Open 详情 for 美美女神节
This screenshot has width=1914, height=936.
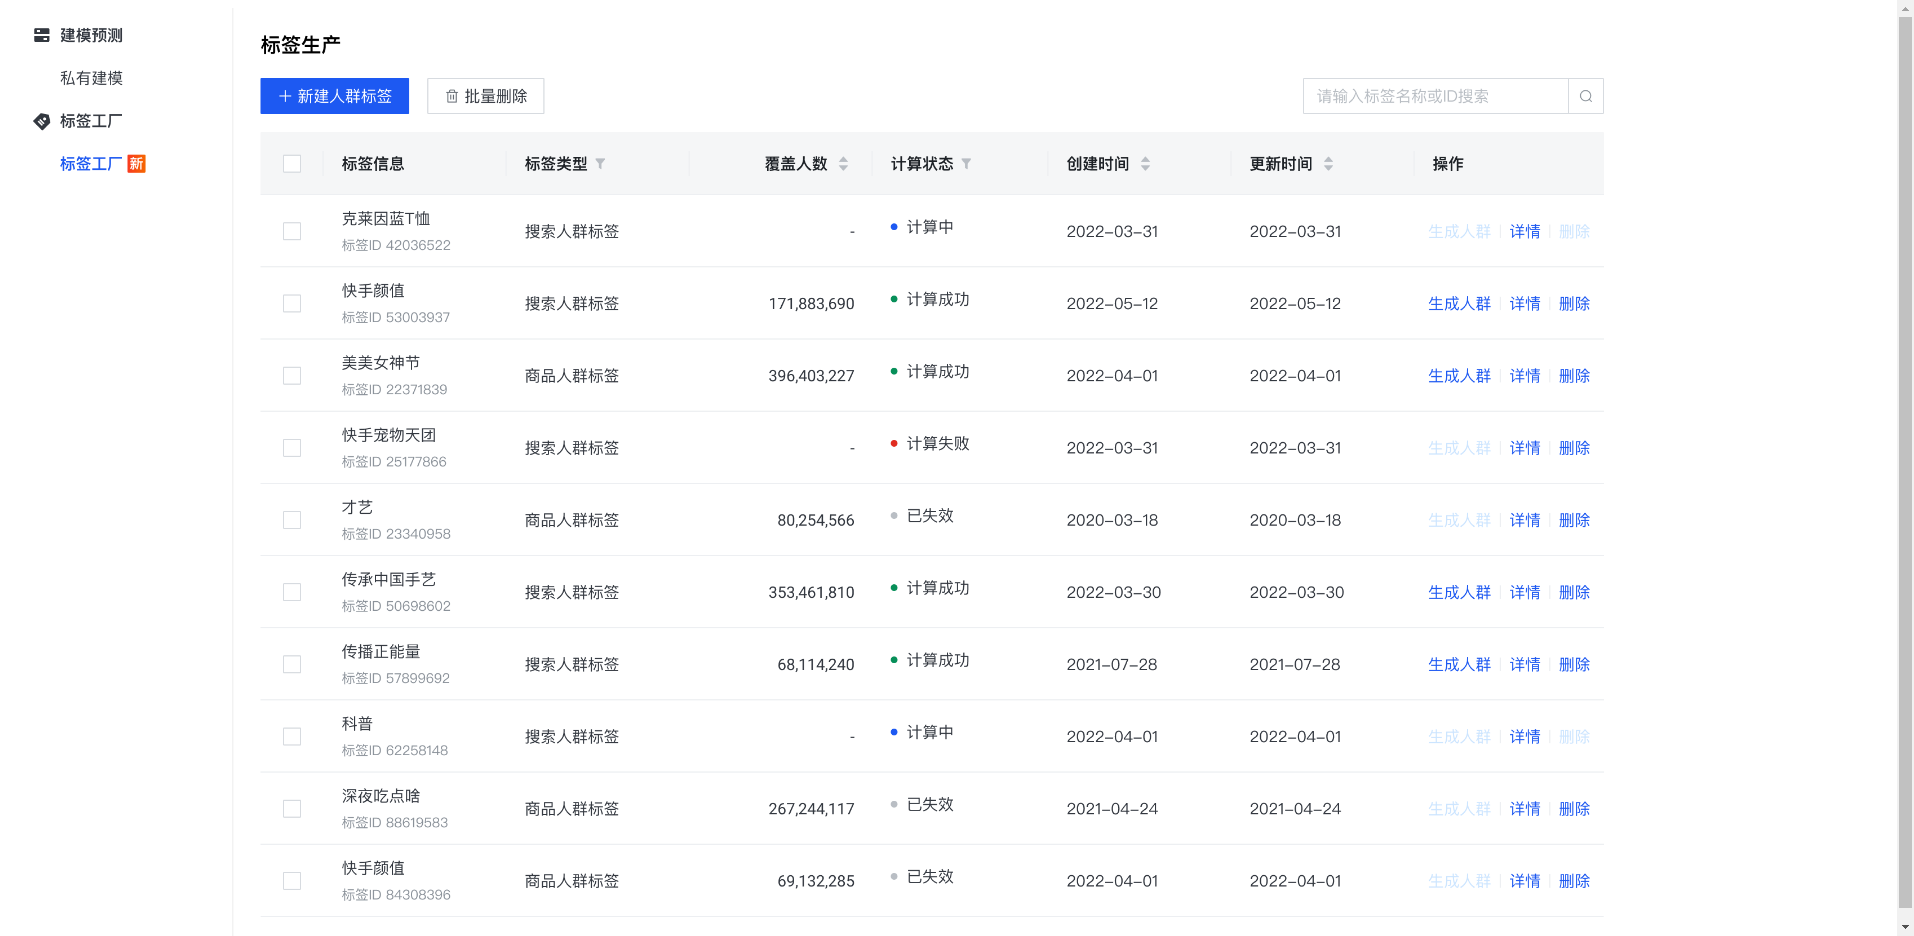pyautogui.click(x=1525, y=376)
